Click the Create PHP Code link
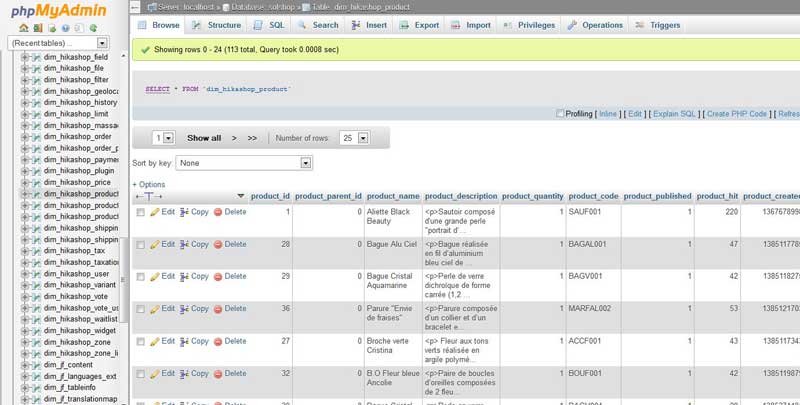 tap(736, 114)
